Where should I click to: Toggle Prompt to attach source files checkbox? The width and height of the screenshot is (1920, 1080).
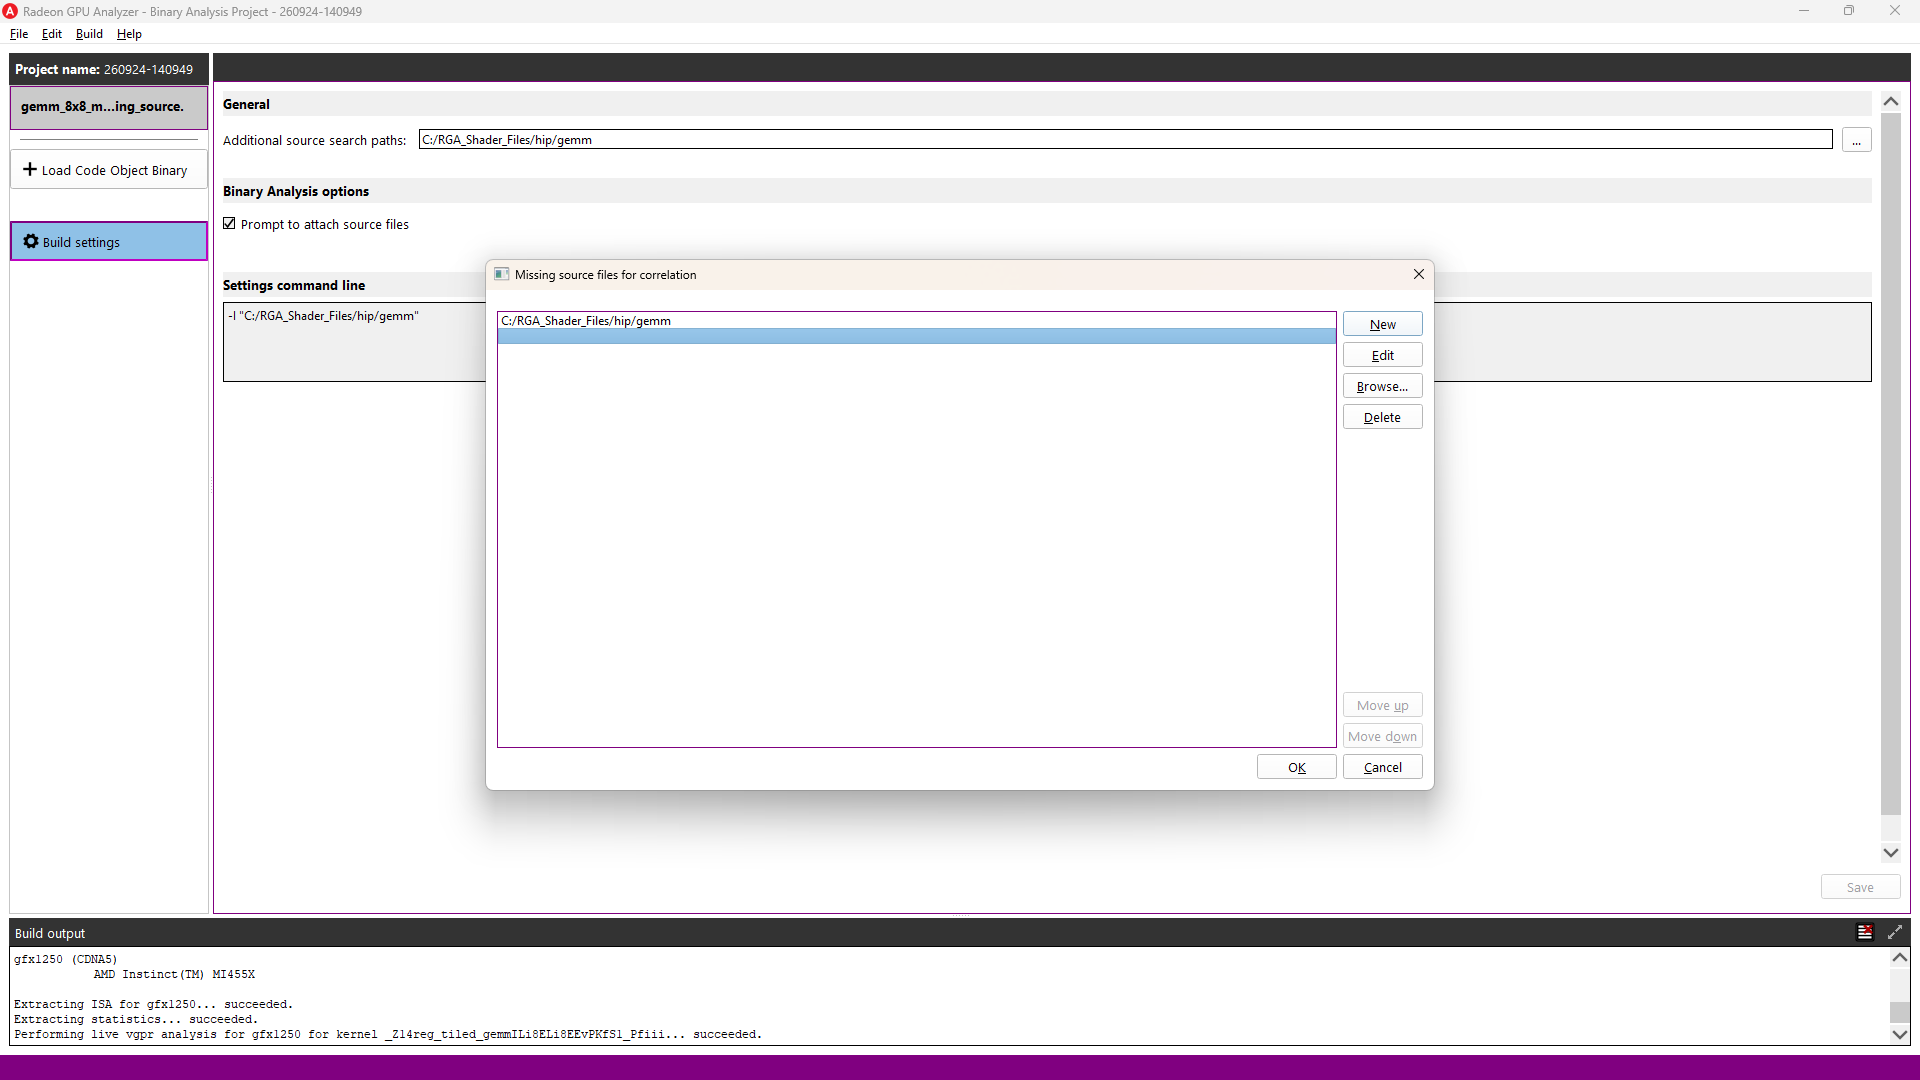230,224
